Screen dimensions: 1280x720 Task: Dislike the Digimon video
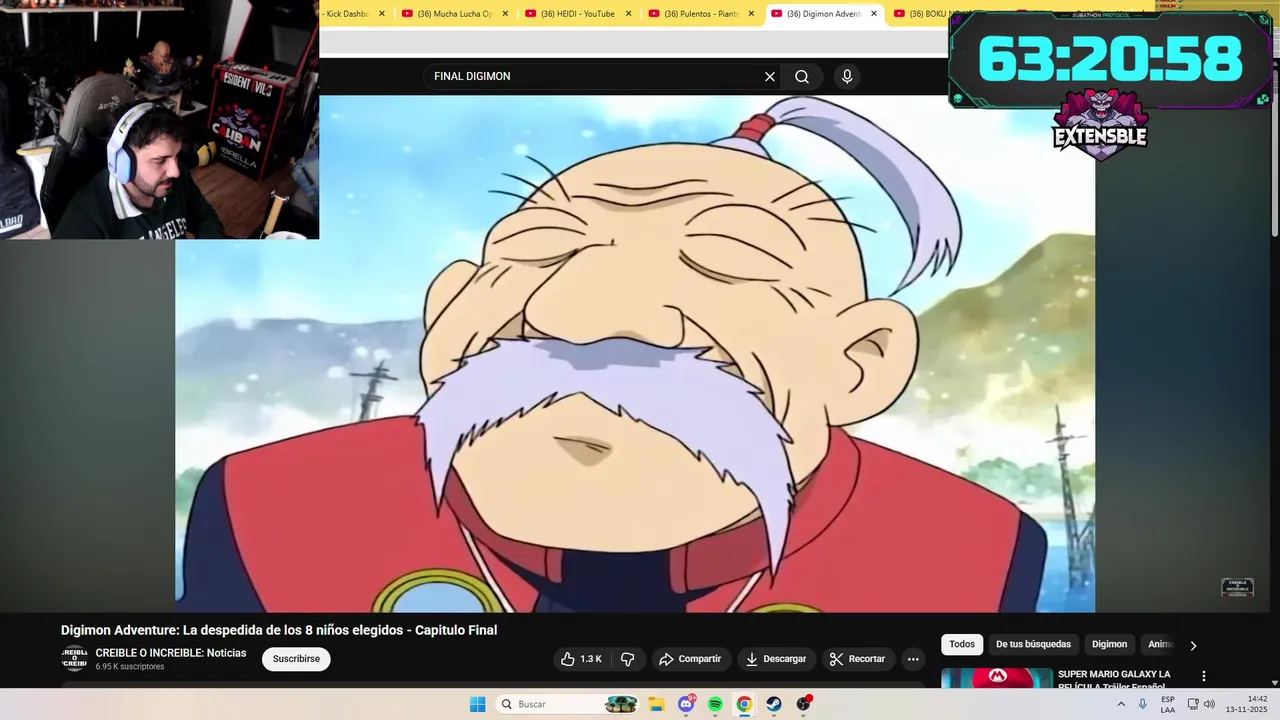tap(628, 659)
